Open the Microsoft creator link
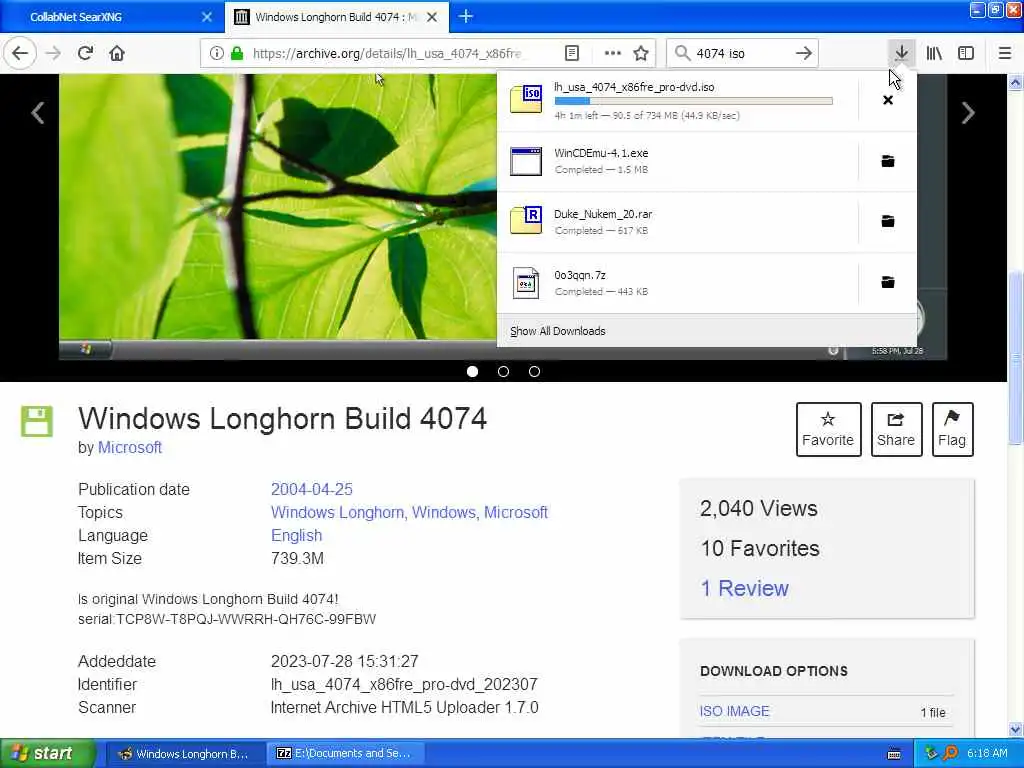1024x768 pixels. [129, 447]
